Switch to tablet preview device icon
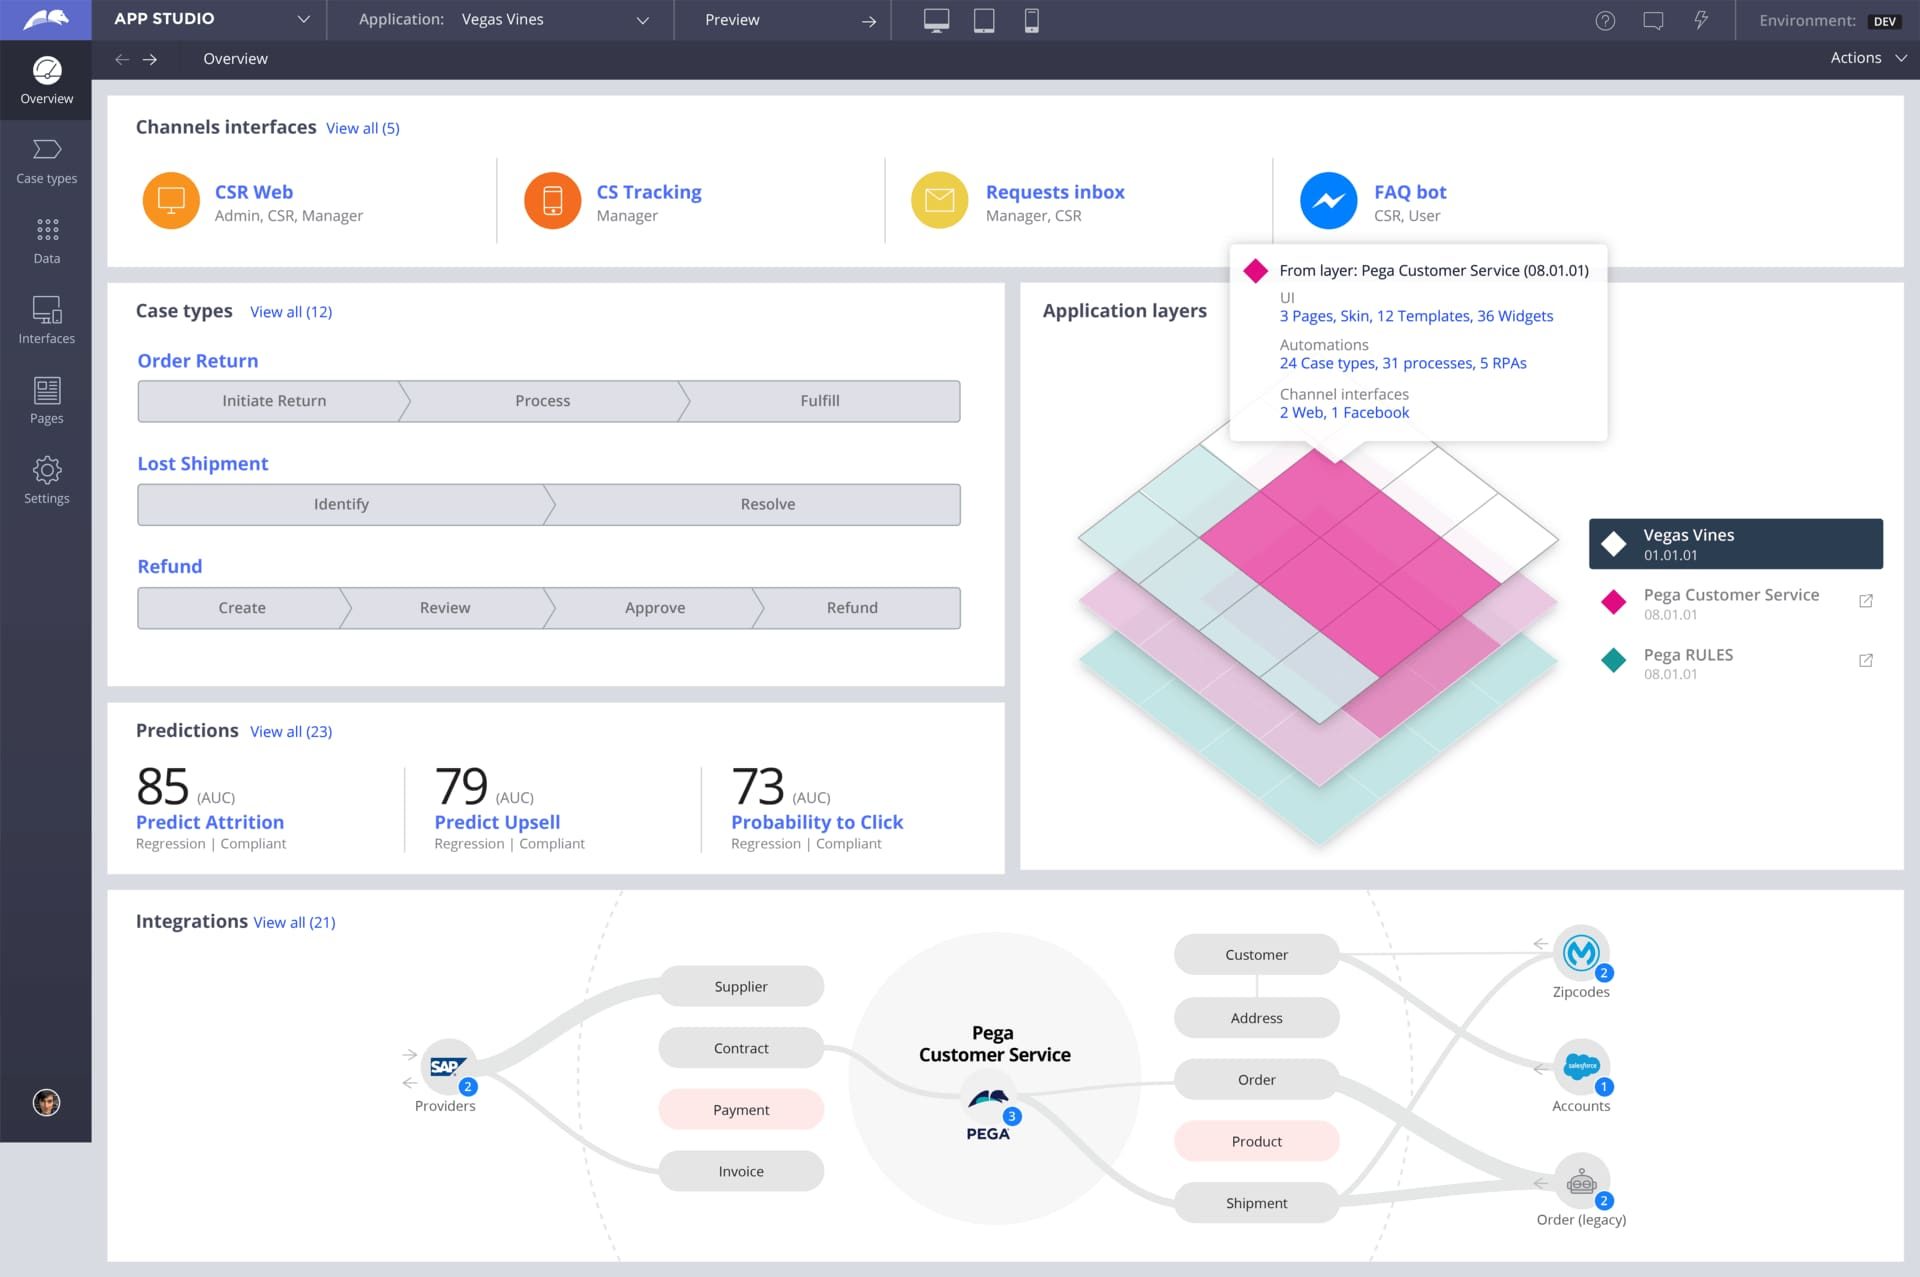The width and height of the screenshot is (1920, 1277). tap(984, 20)
